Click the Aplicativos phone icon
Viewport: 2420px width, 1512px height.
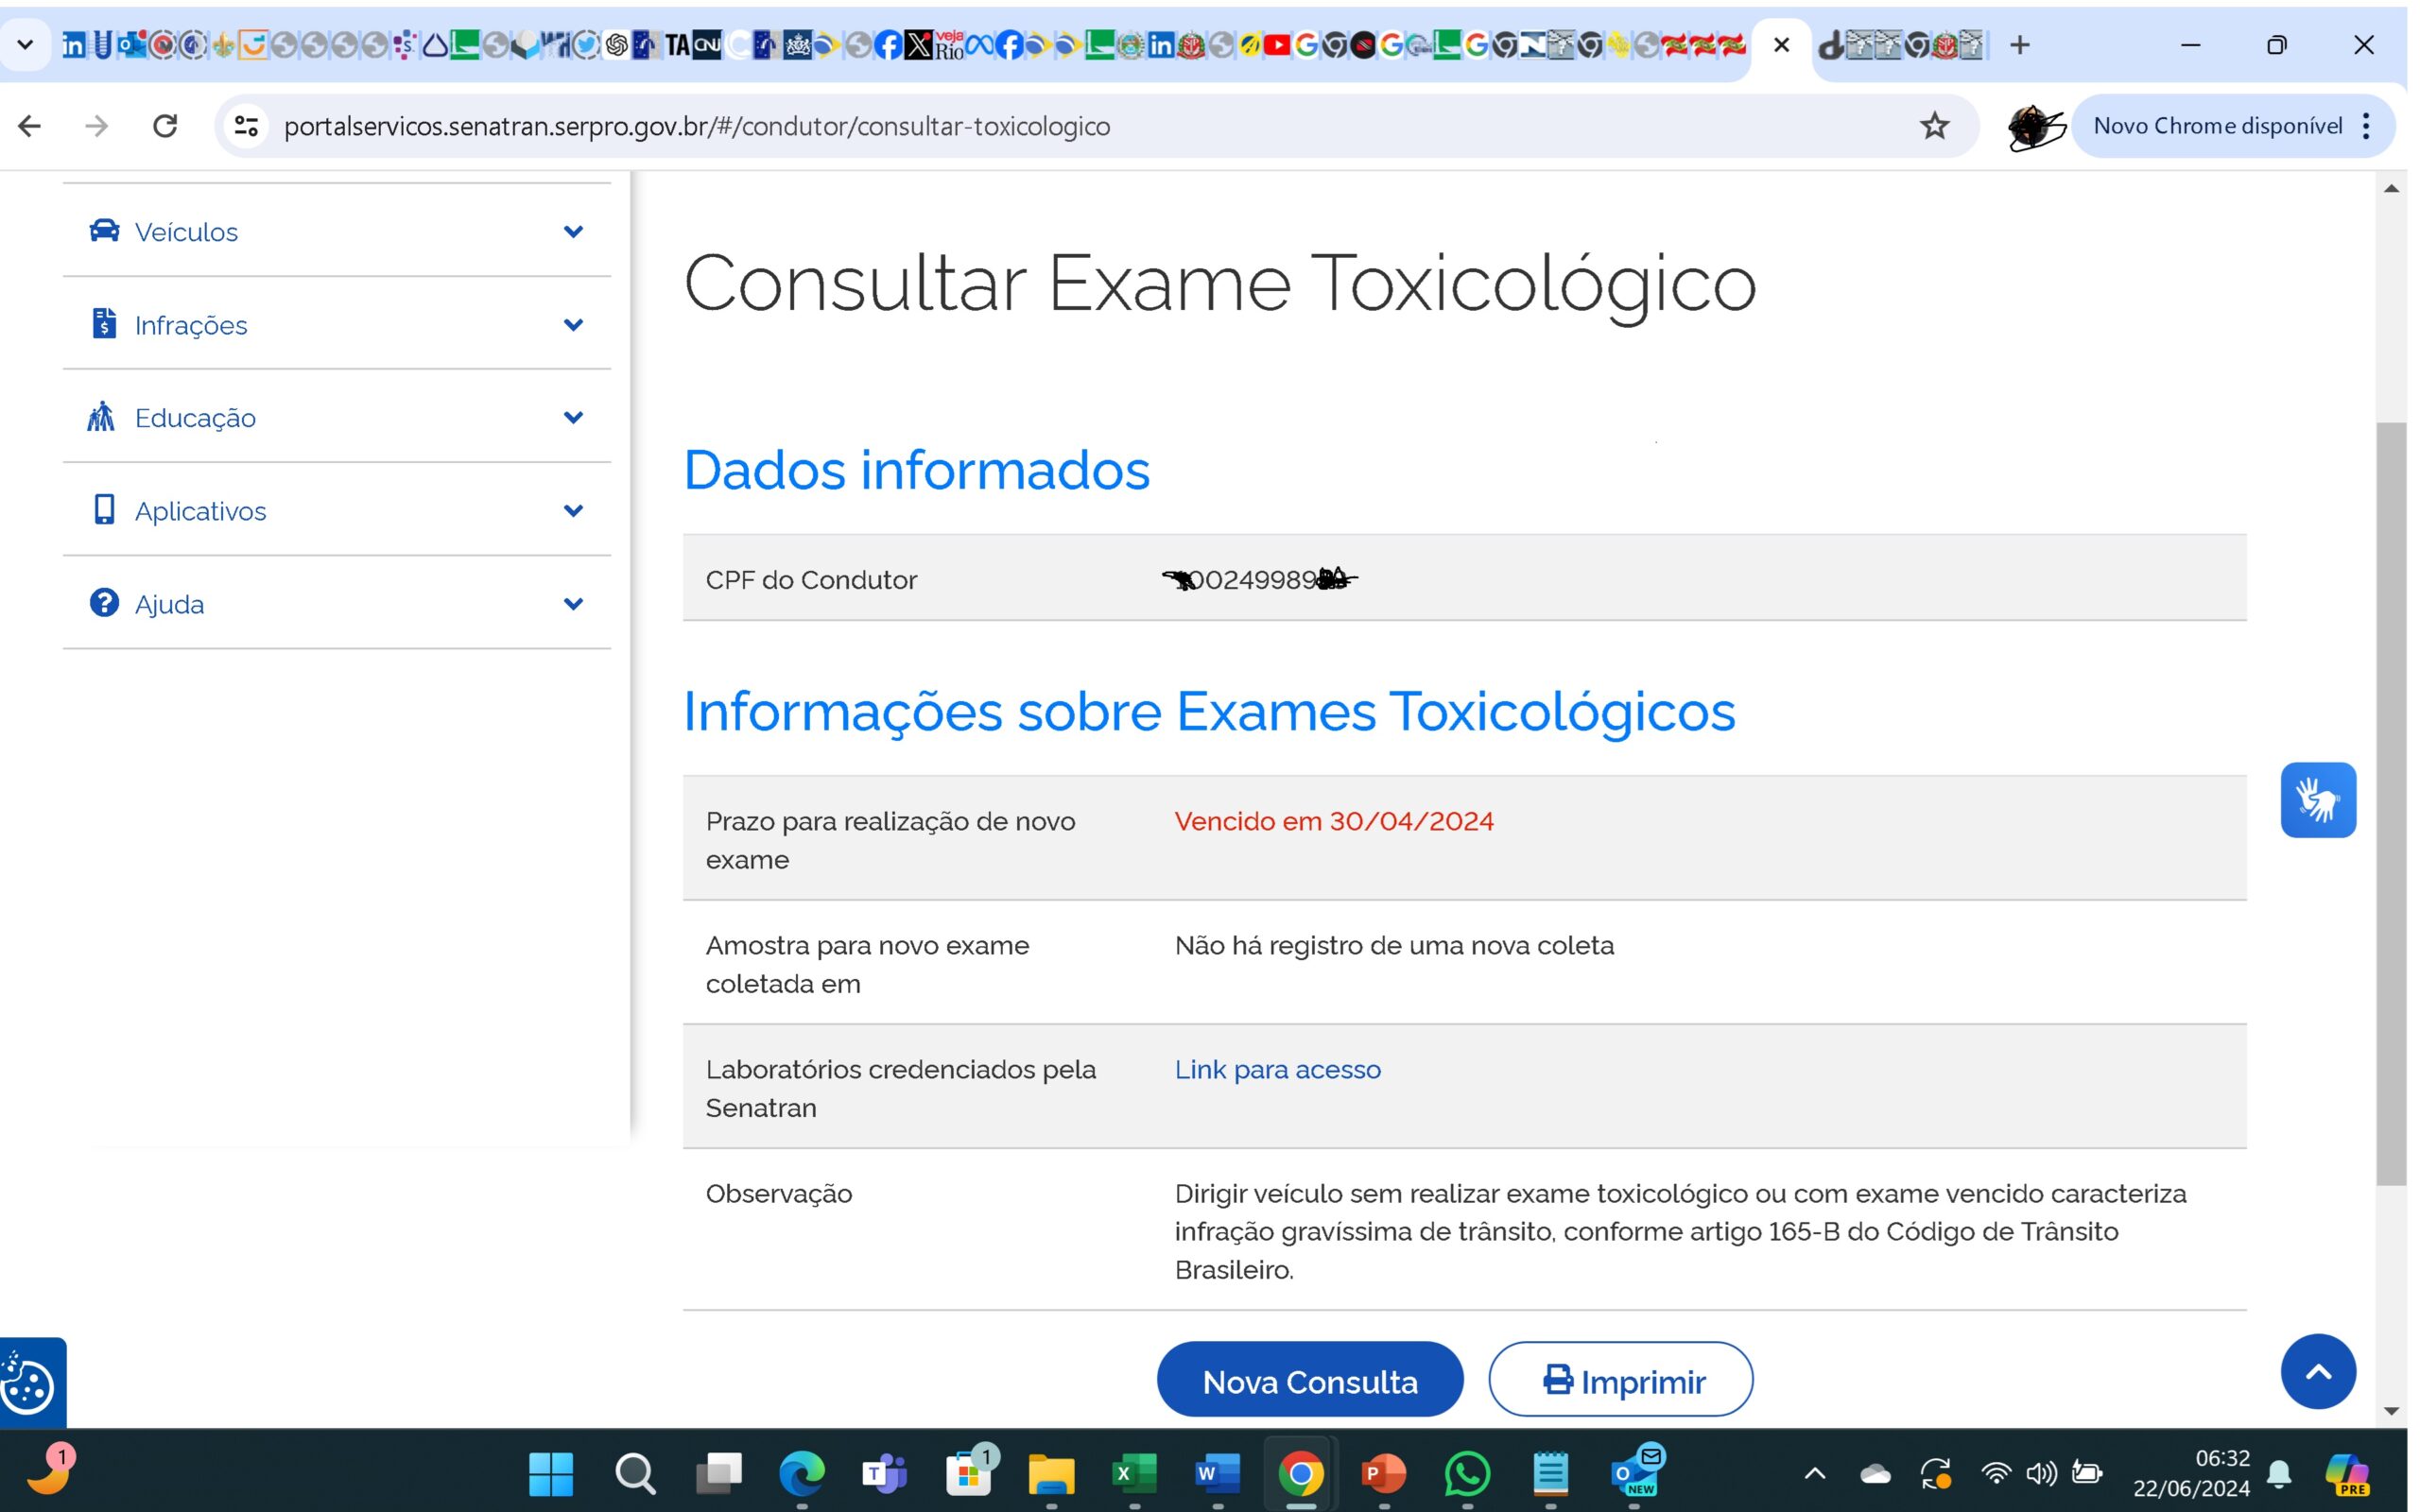click(104, 510)
